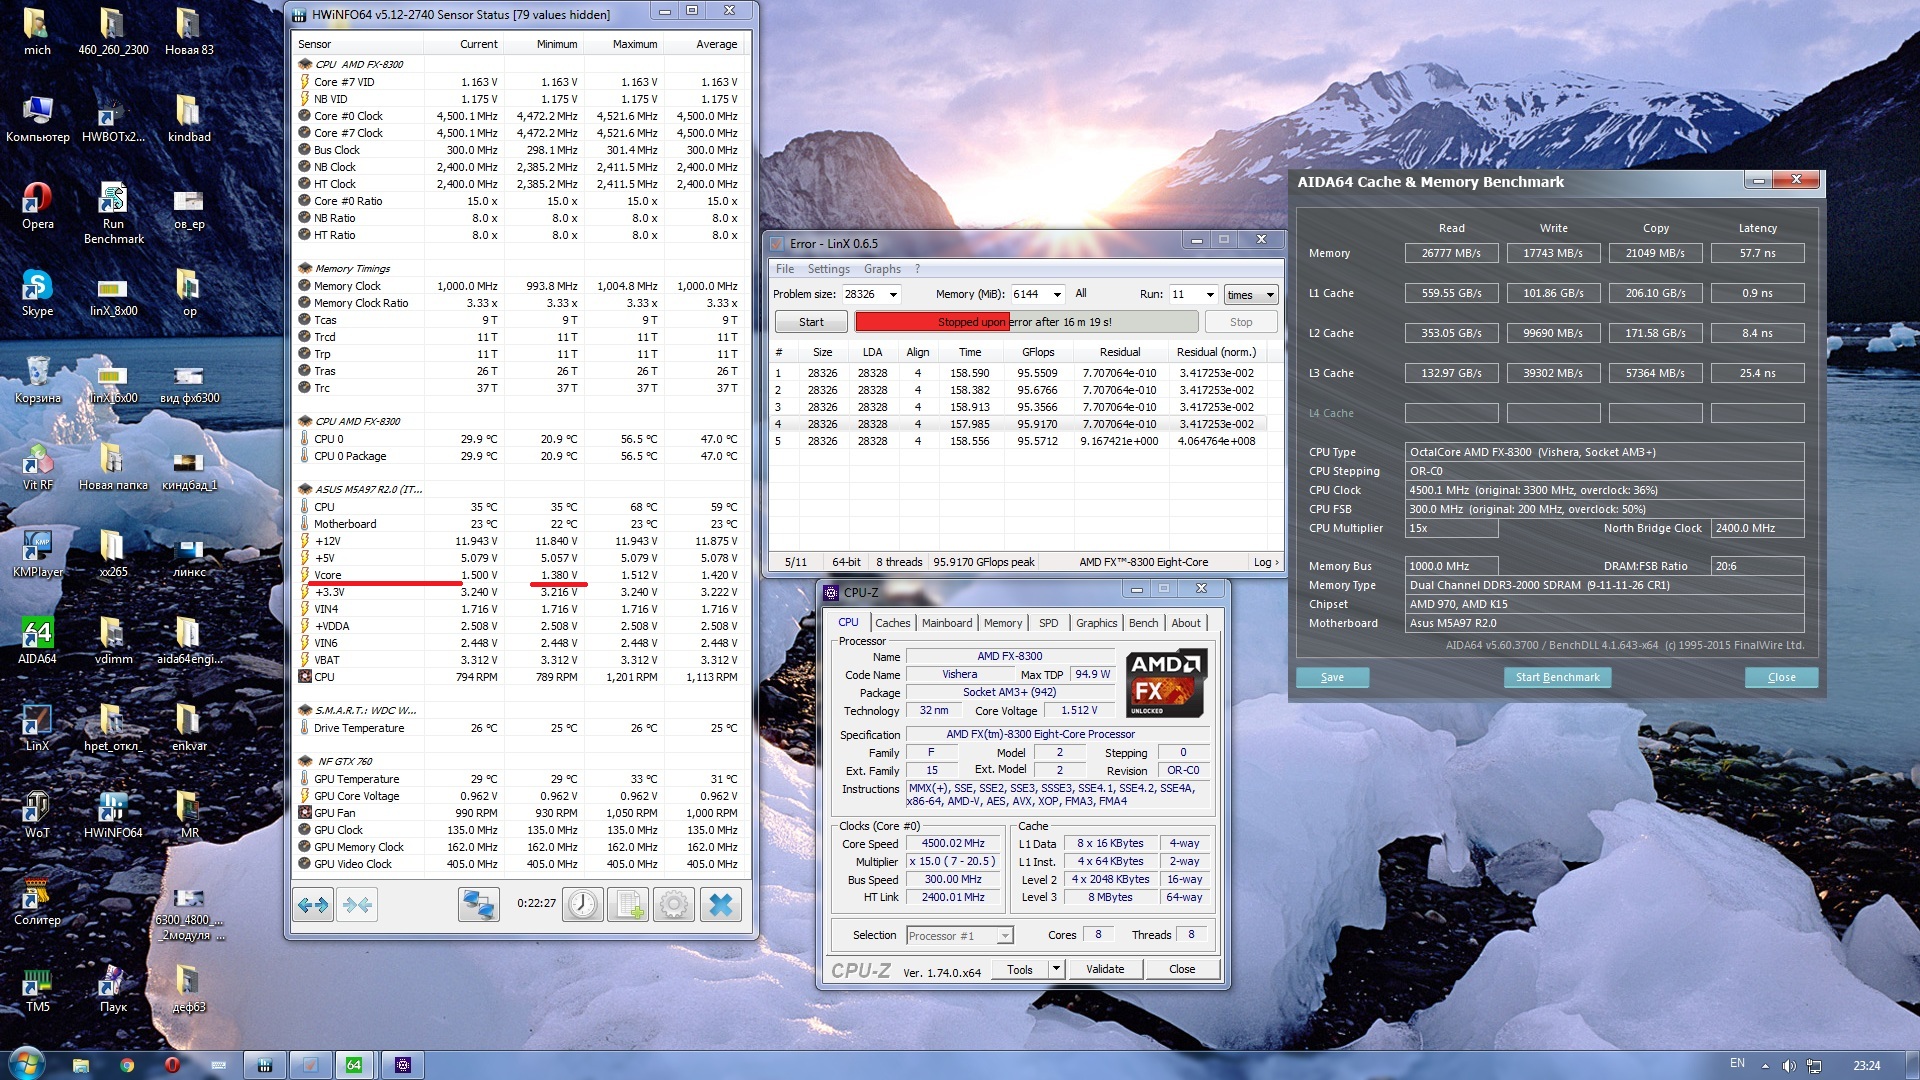The height and width of the screenshot is (1080, 1920).
Task: Start logging via the sheet-plus icon
Action: (x=628, y=906)
